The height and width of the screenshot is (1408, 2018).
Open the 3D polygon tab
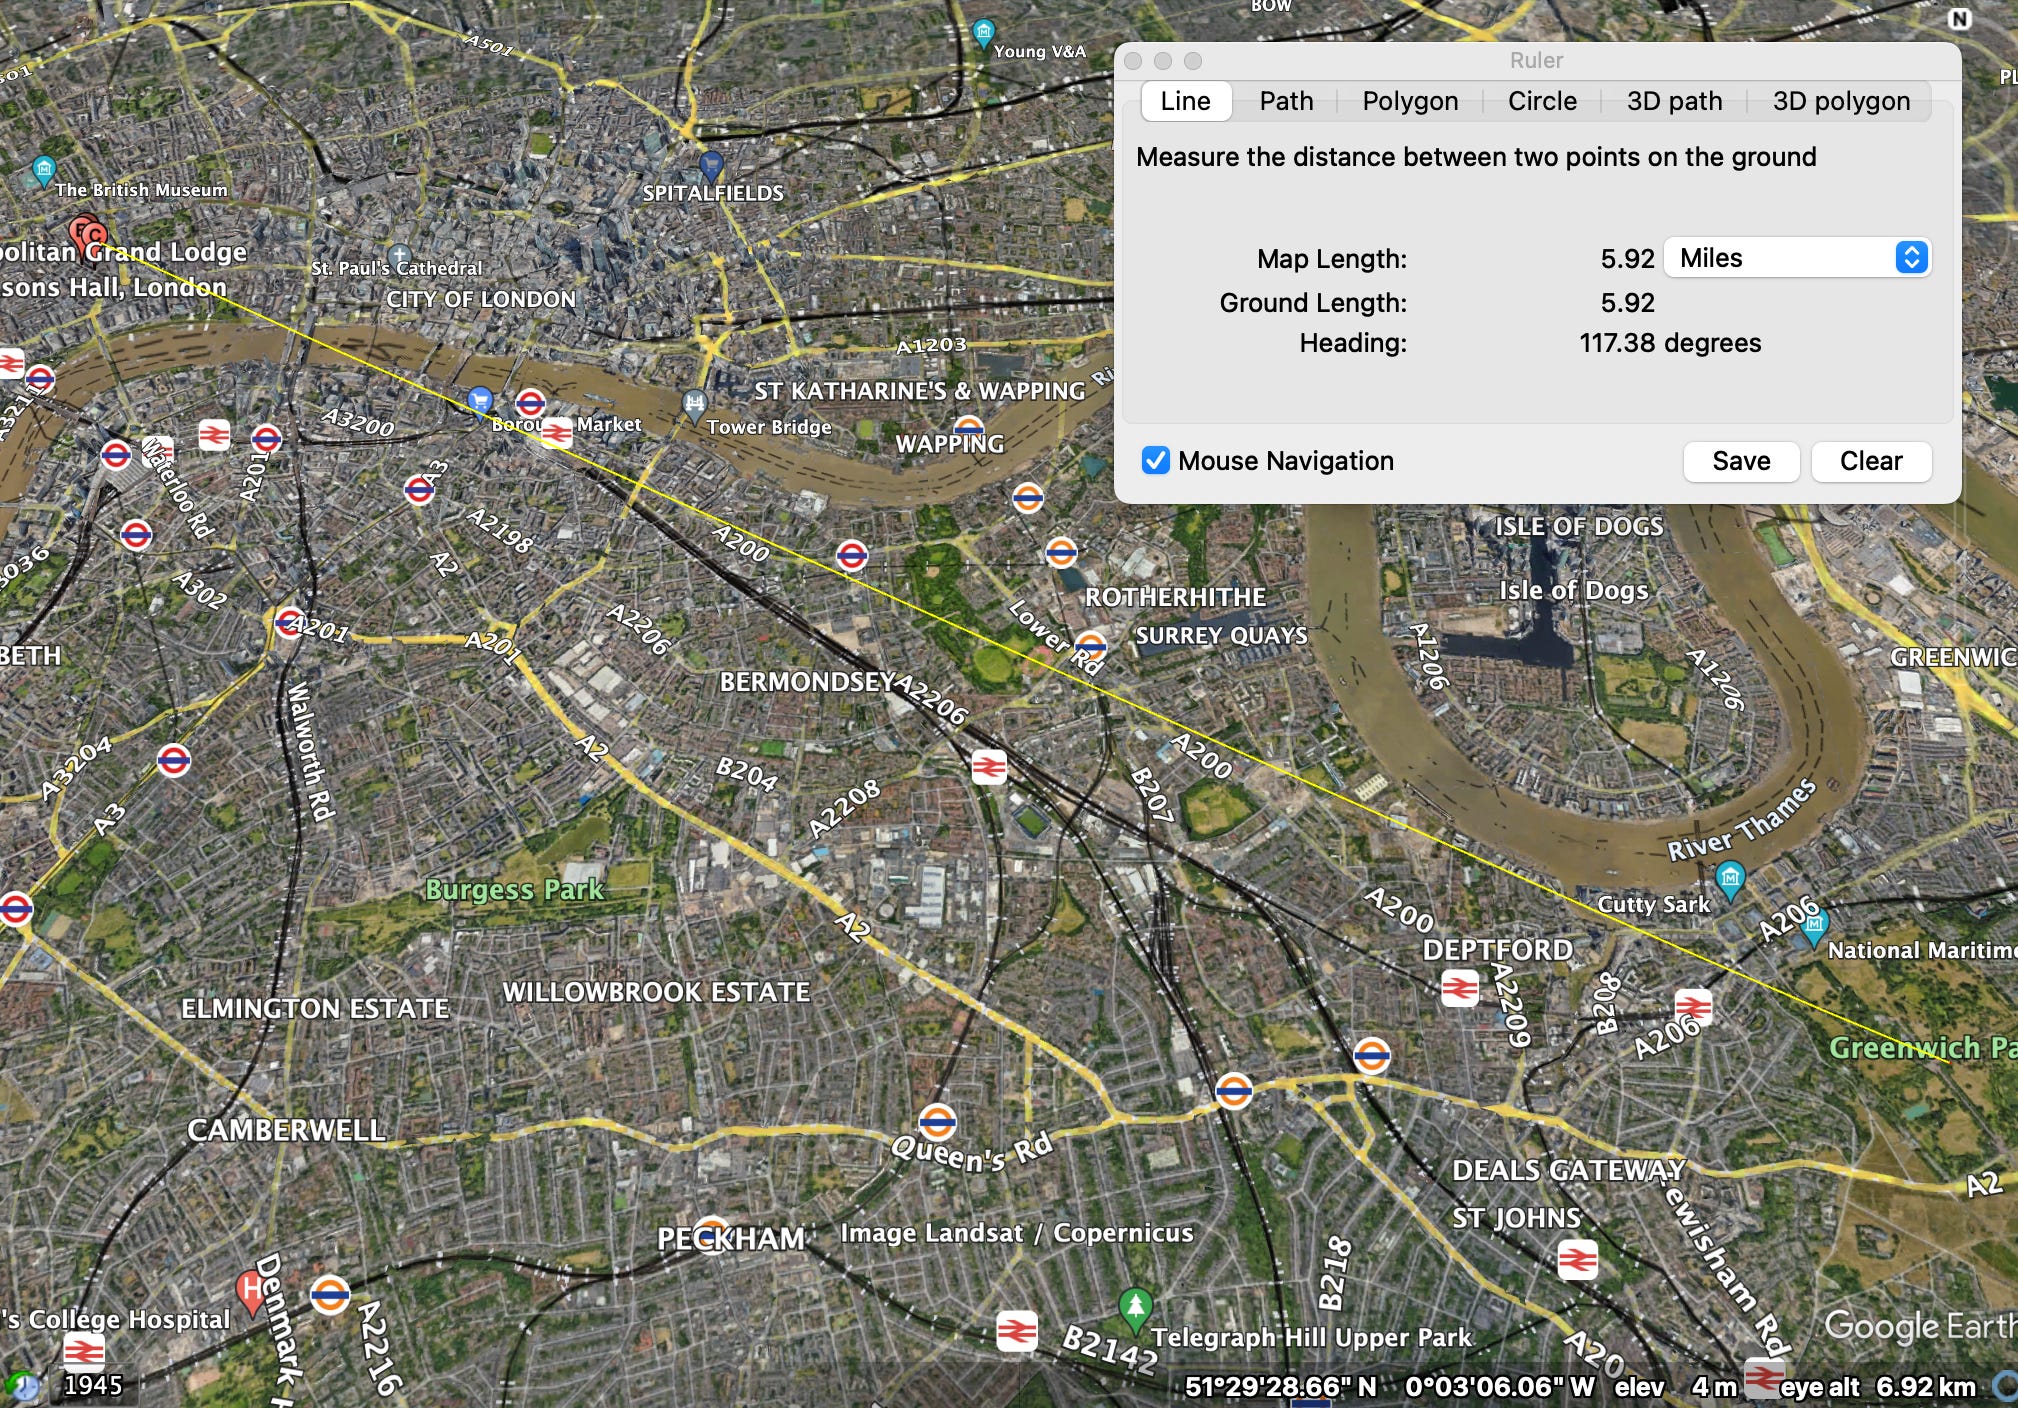coord(1841,101)
